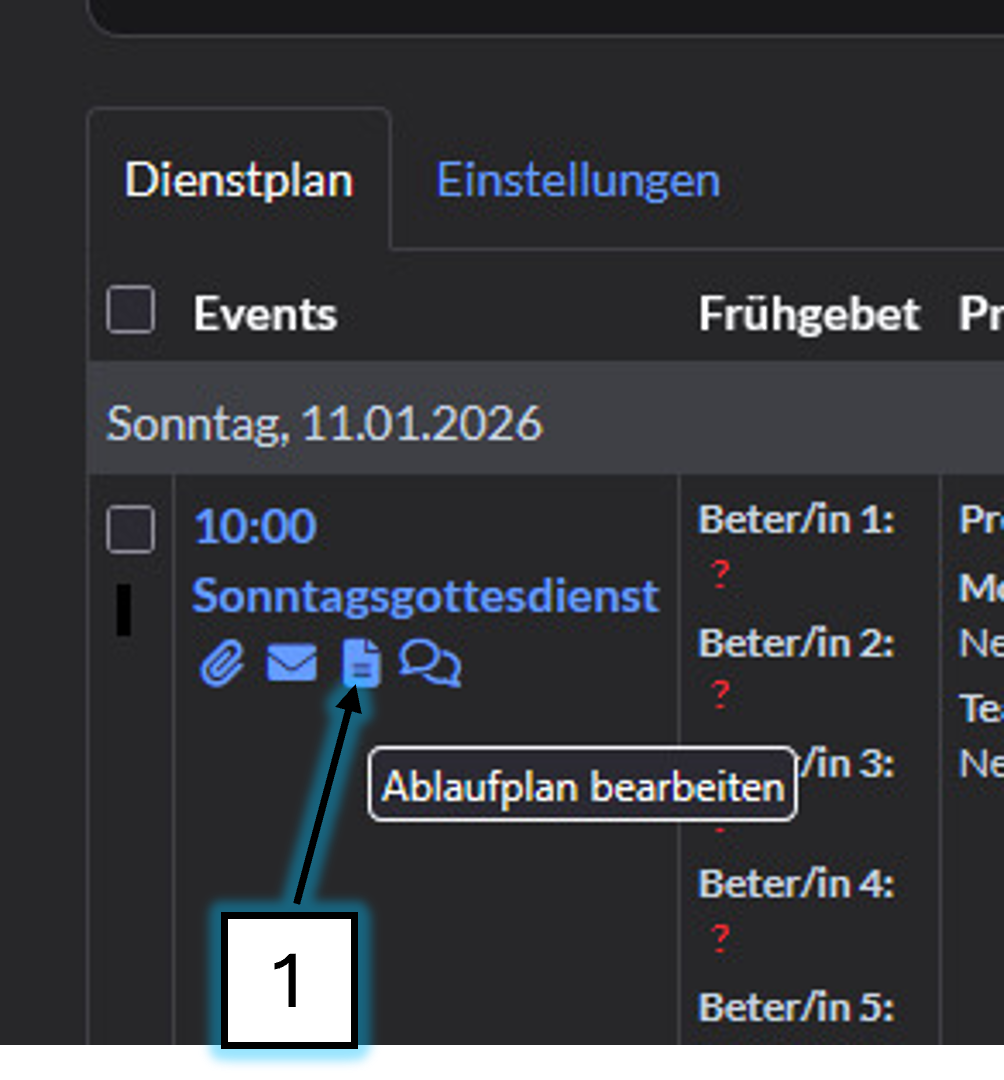Image resolution: width=1004 pixels, height=1080 pixels.
Task: Toggle the select-all checkbox beside Events header
Action: pyautogui.click(x=131, y=311)
